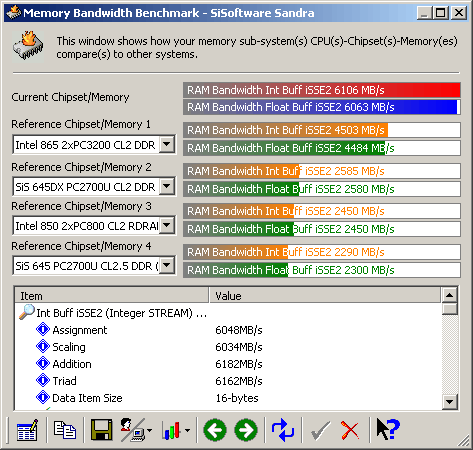Viewport: 473px width, 450px height.
Task: Expand the SiS 645DX PC2700U reference dropdown
Action: point(167,186)
